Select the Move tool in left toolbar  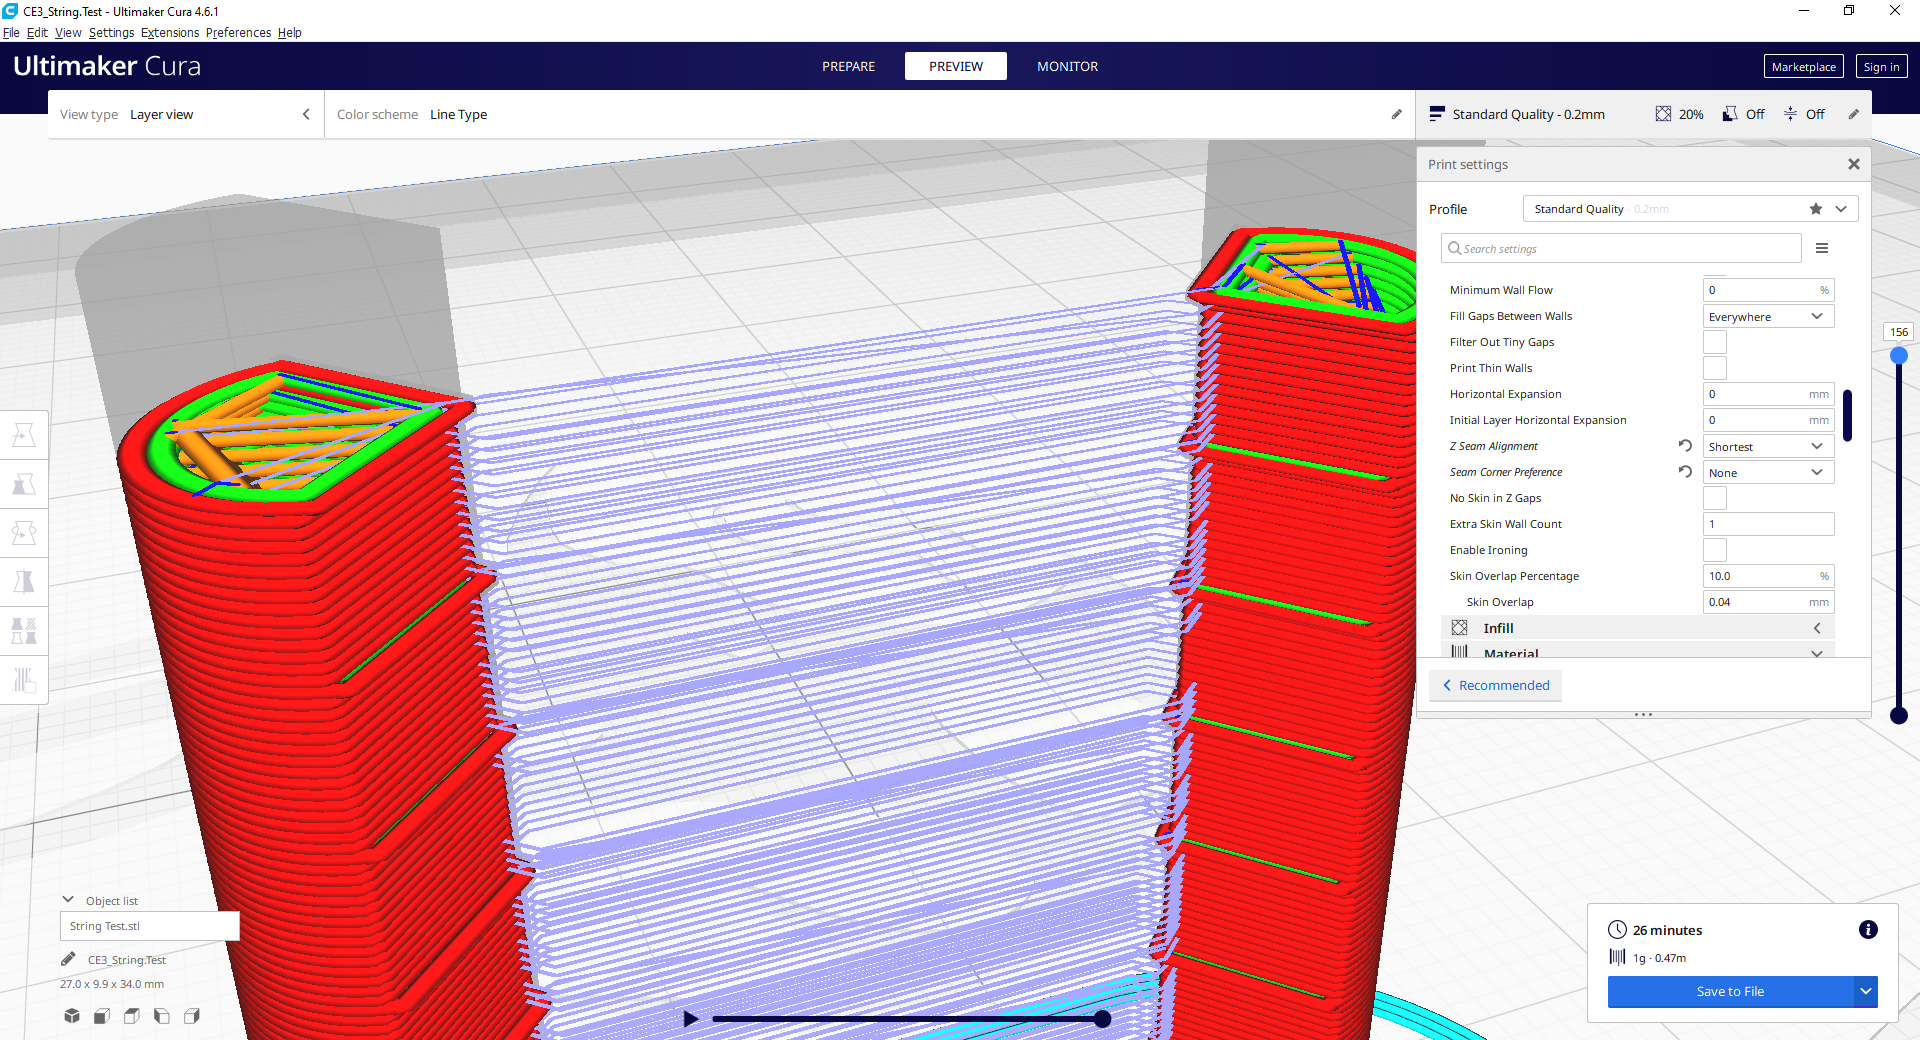[24, 435]
